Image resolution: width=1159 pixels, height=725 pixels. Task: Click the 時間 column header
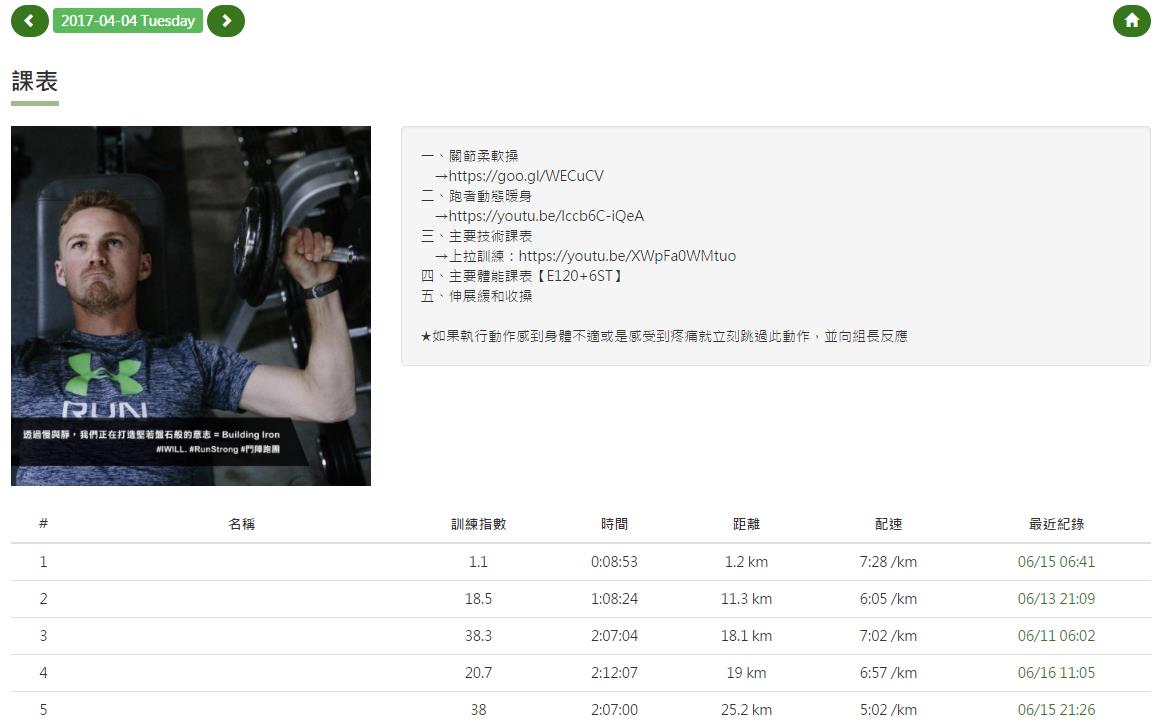[x=614, y=524]
